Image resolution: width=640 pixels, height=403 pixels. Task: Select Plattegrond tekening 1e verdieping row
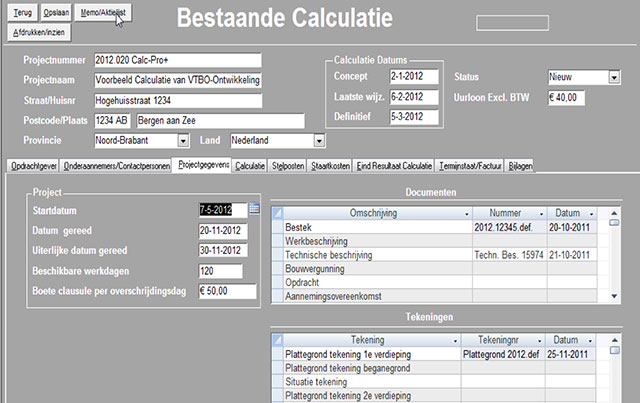434,354
